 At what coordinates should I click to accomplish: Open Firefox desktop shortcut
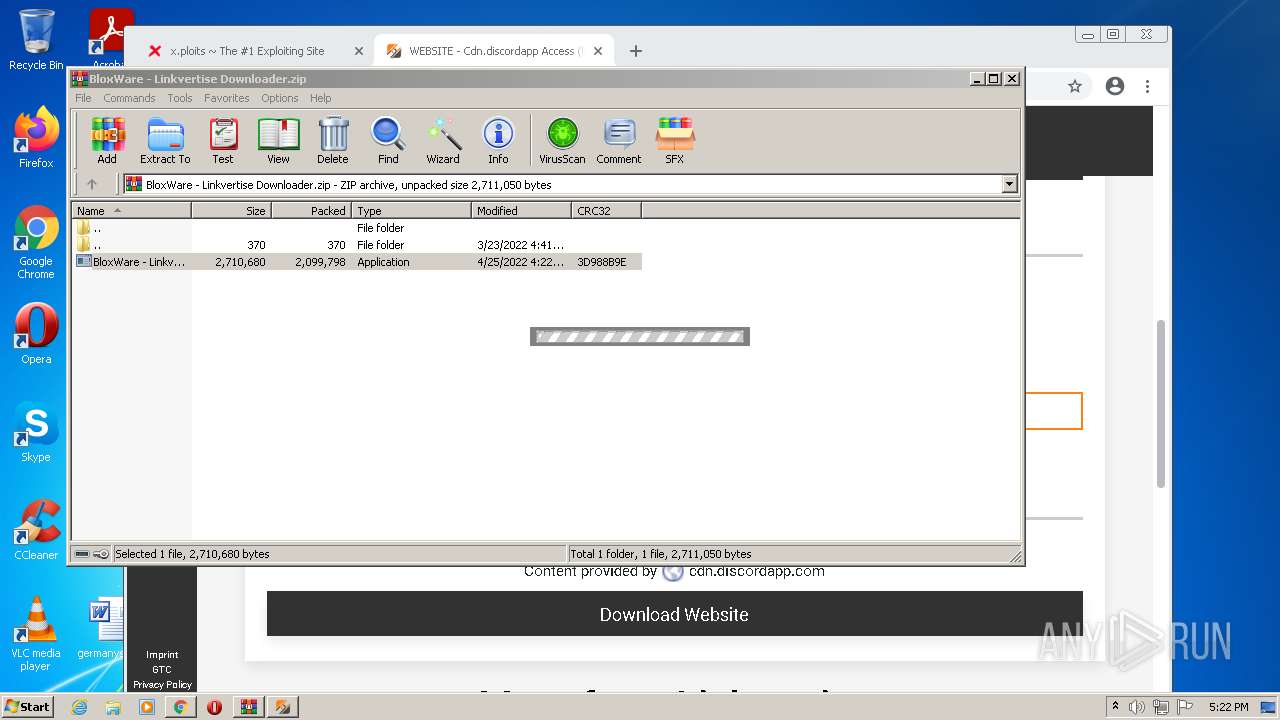36,138
